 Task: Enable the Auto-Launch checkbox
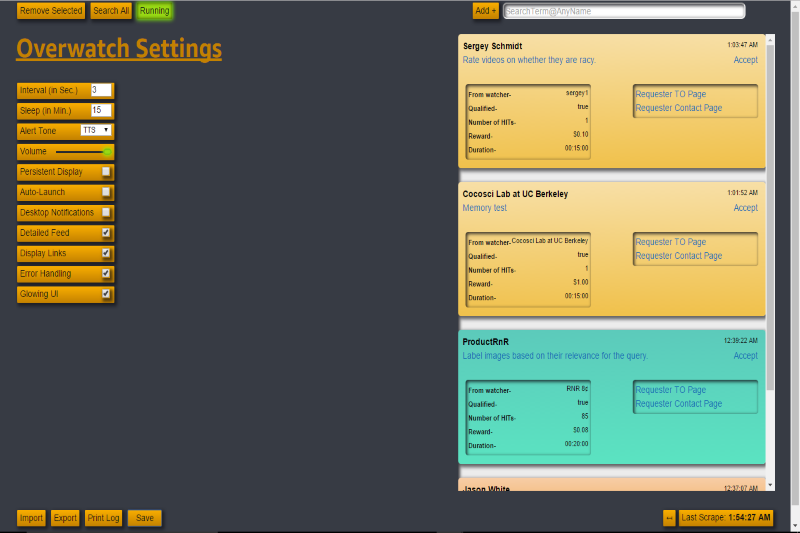point(106,192)
